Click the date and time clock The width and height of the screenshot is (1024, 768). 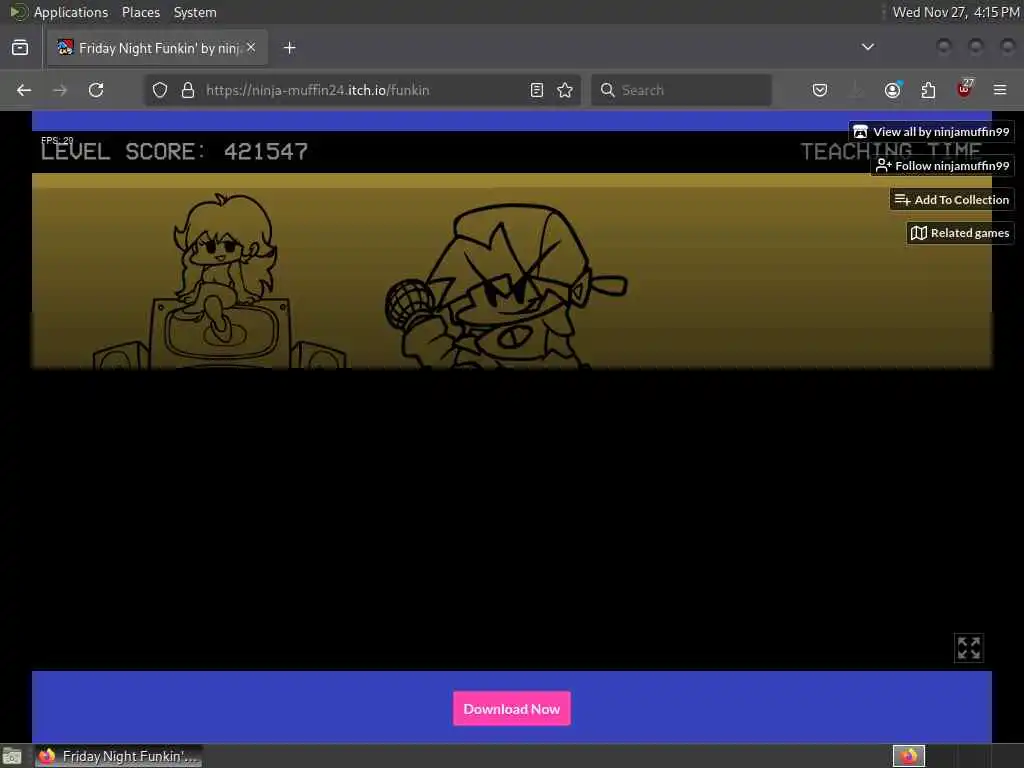click(955, 12)
